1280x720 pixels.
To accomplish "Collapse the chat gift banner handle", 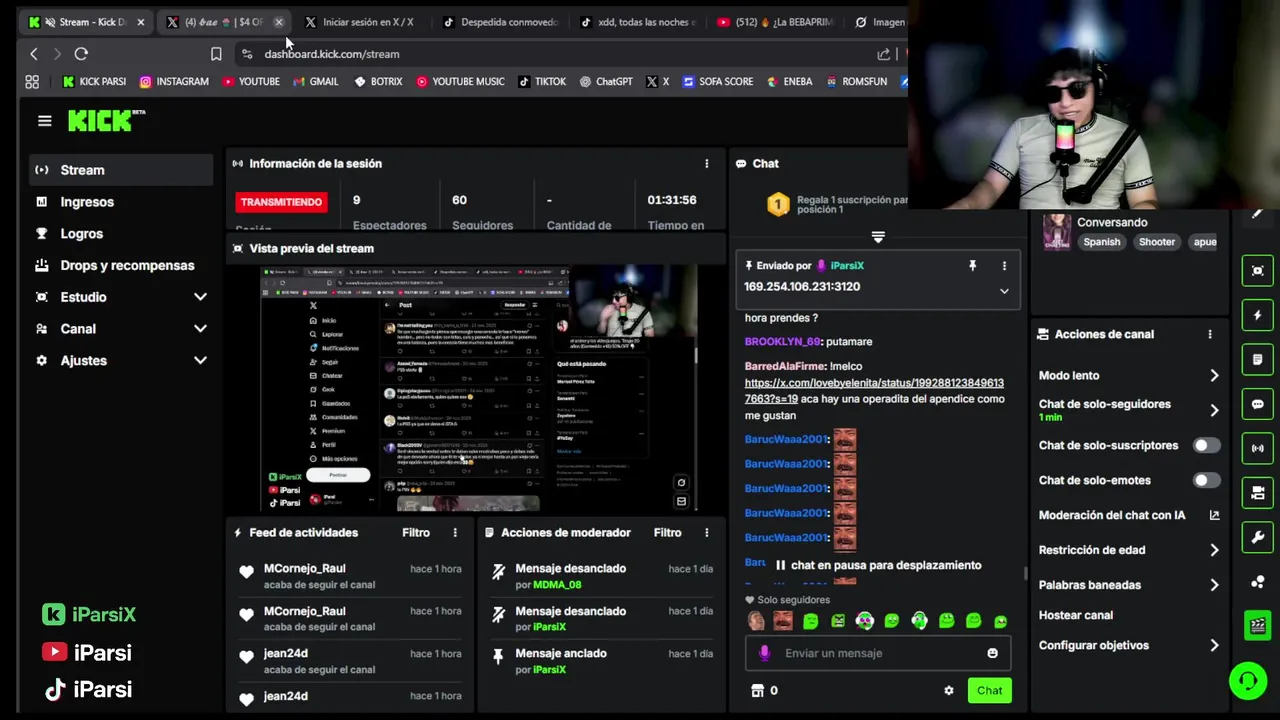I will (878, 237).
